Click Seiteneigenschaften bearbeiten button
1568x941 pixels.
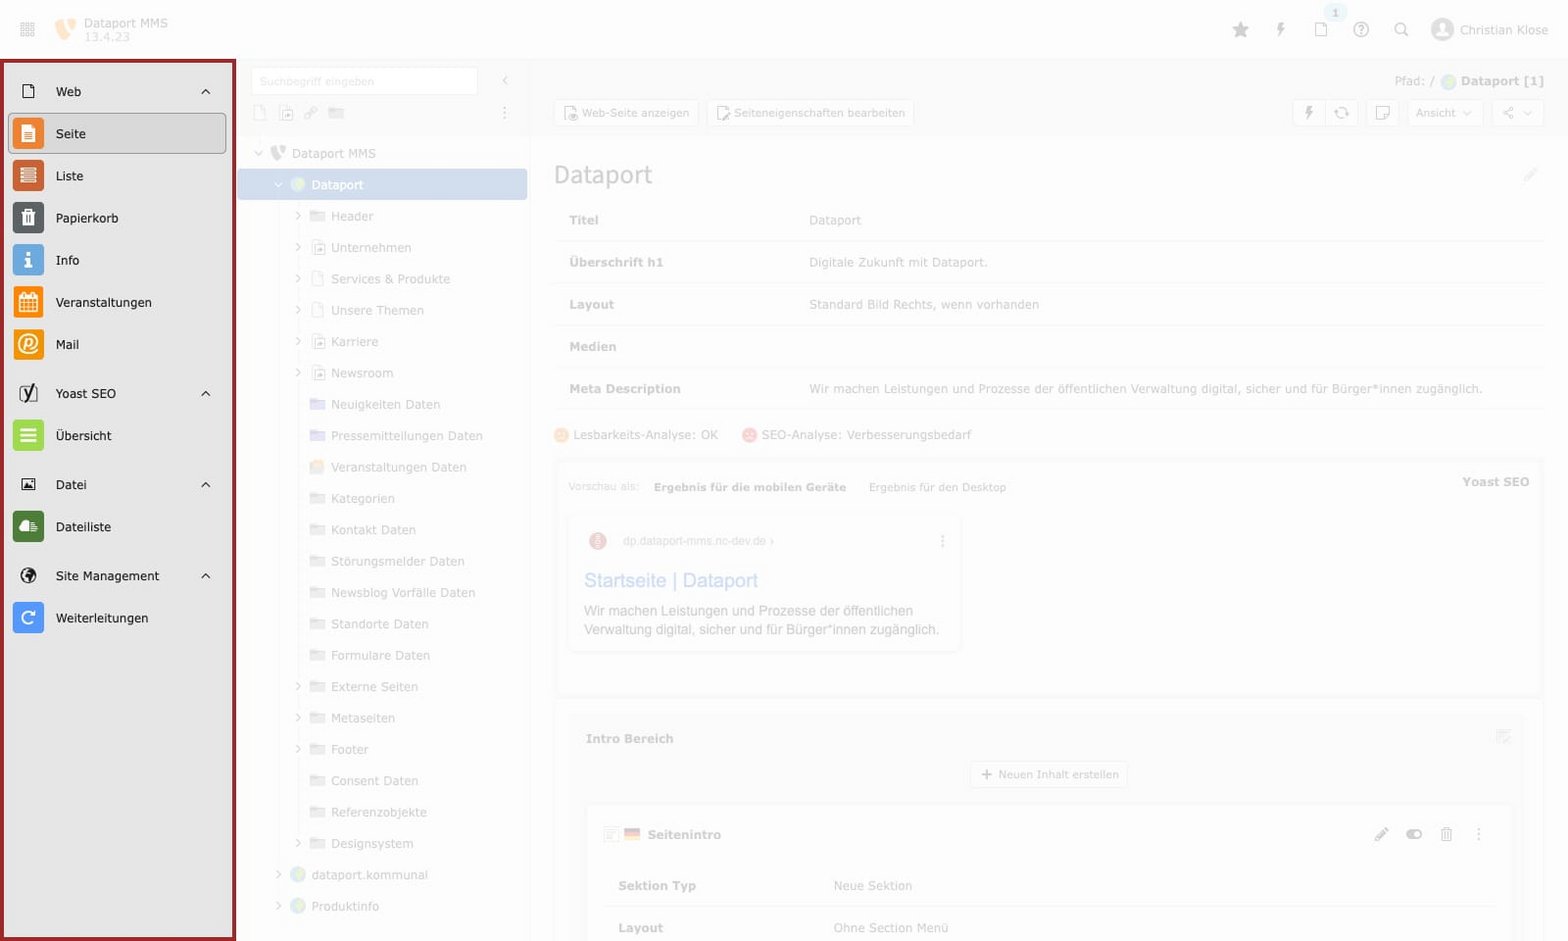tap(810, 113)
